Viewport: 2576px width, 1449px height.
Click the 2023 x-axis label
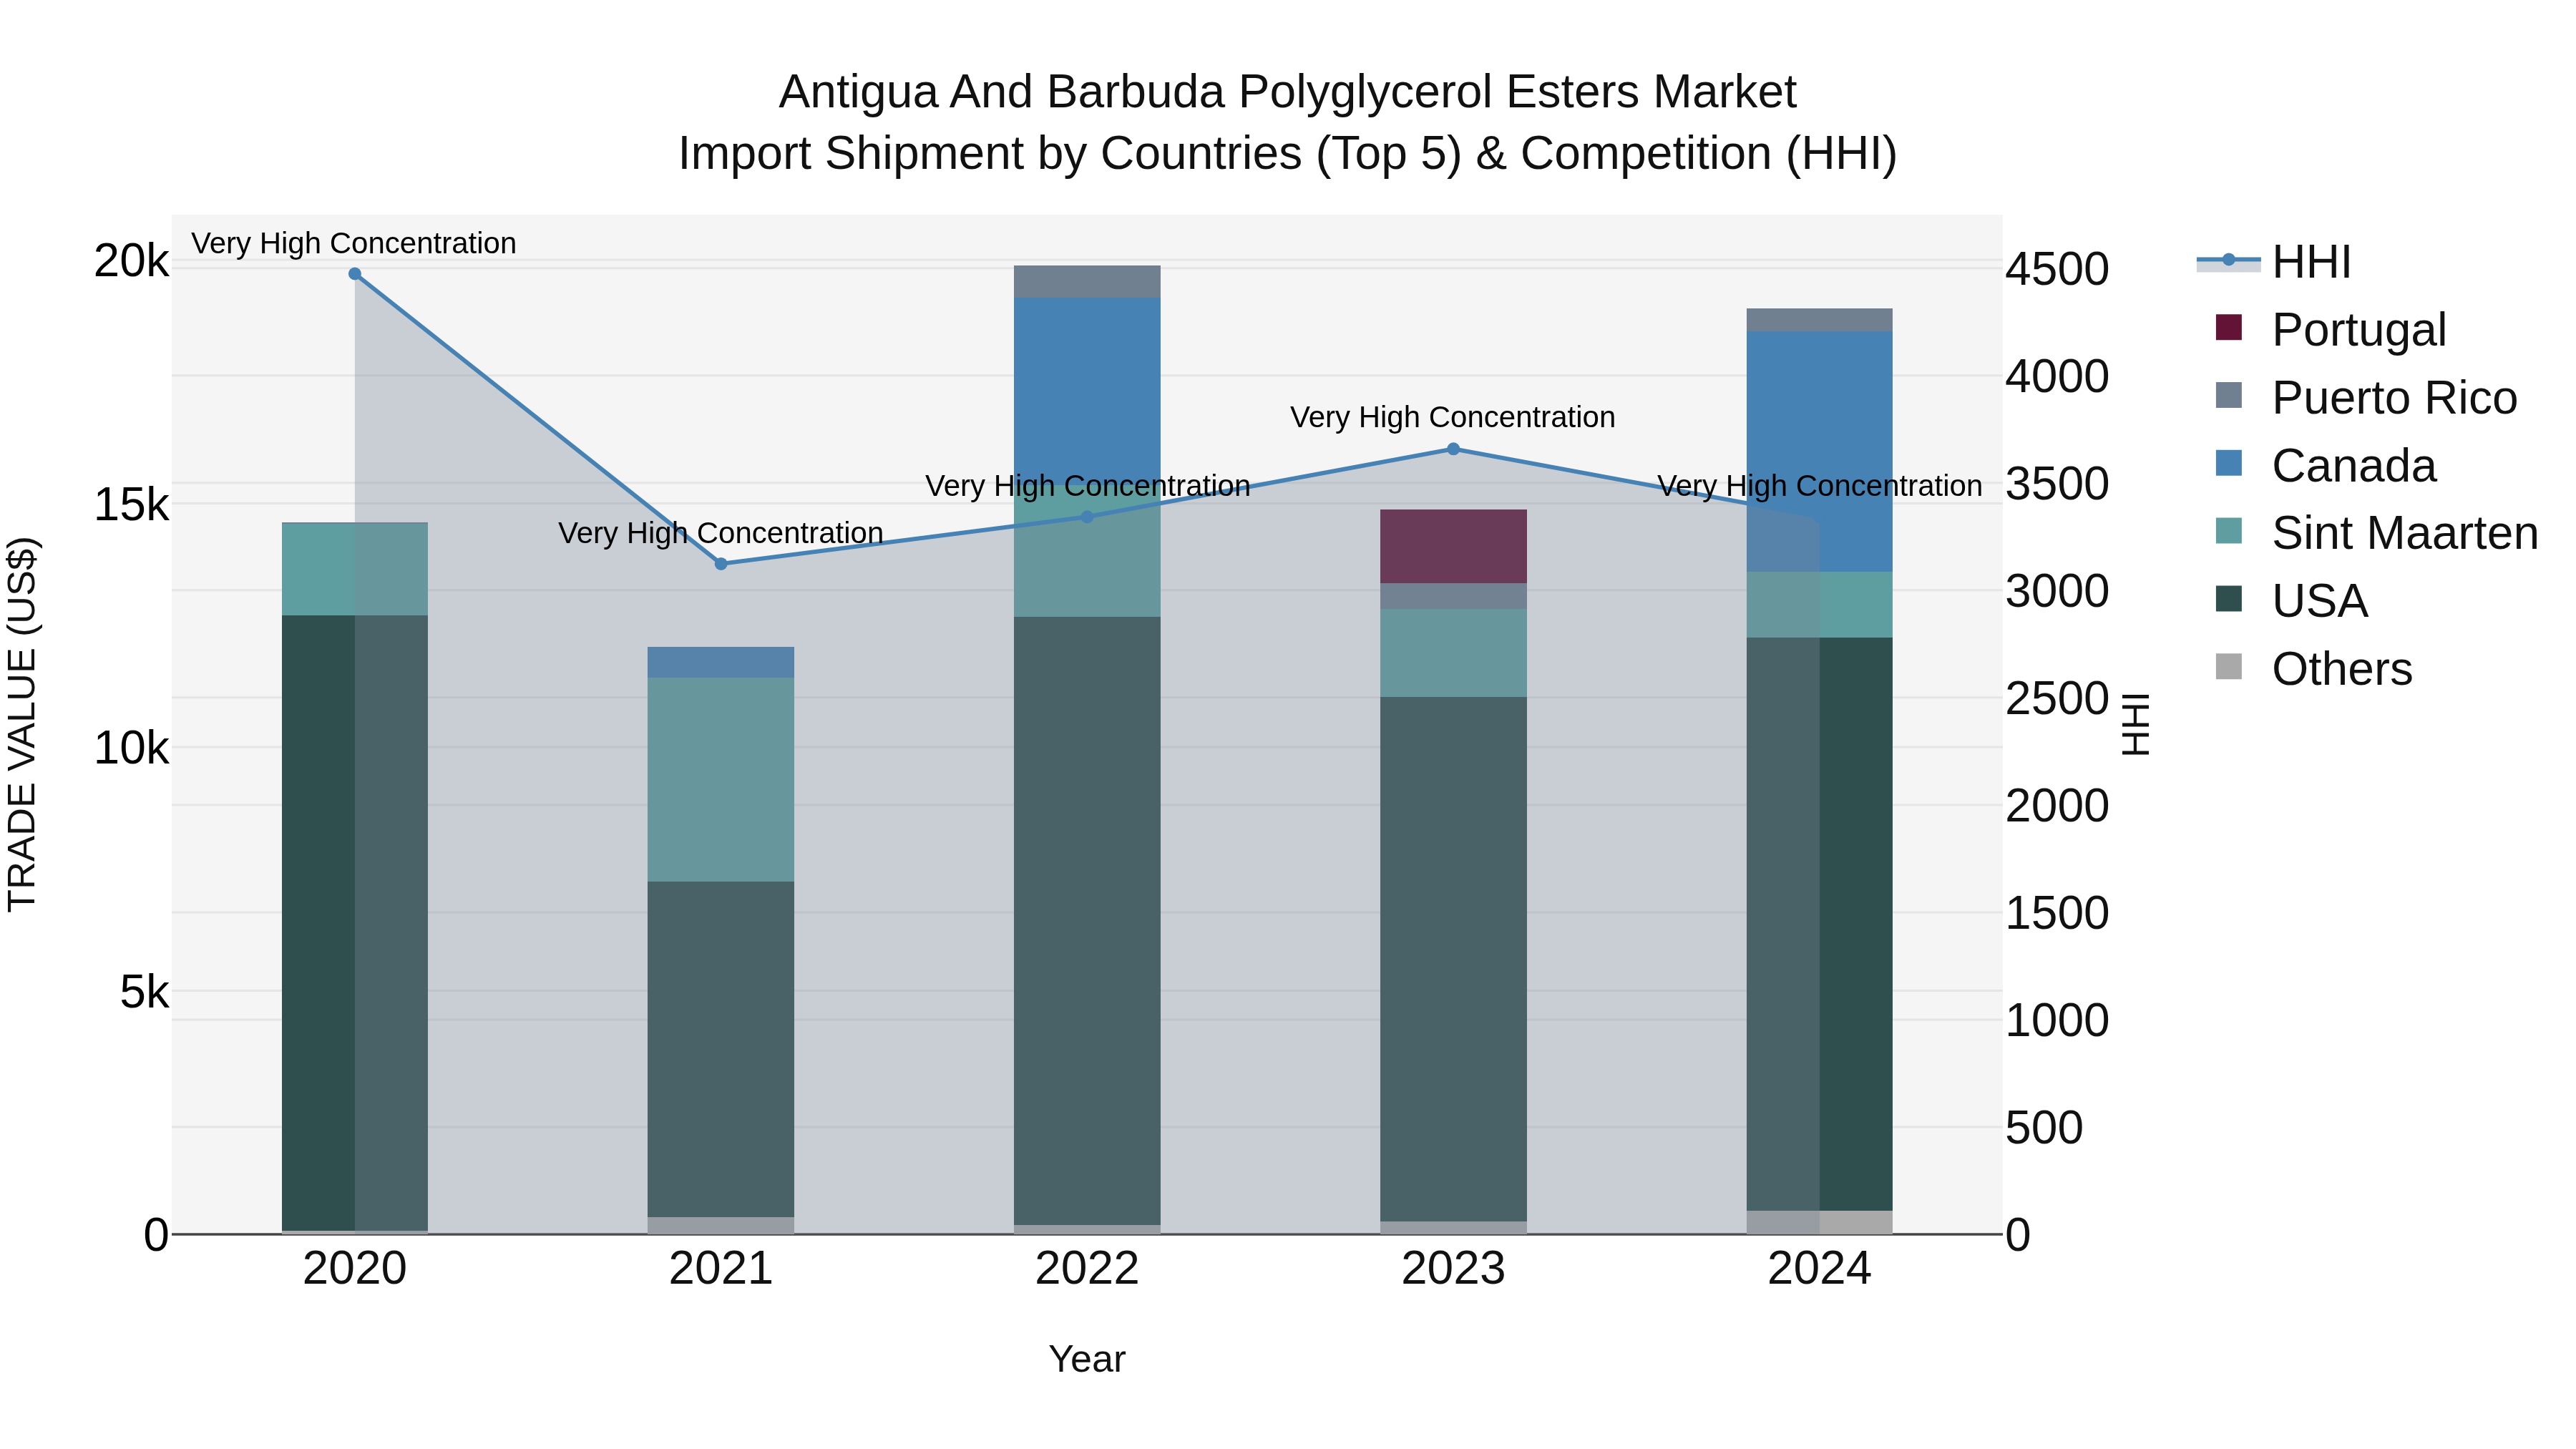(1454, 1269)
